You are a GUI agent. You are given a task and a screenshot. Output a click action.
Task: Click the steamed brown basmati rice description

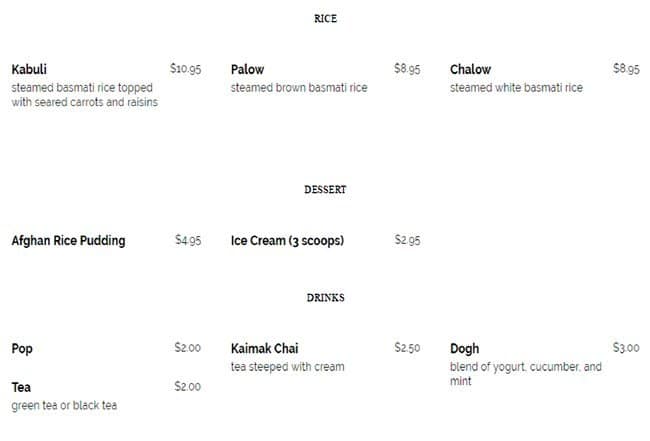(x=298, y=88)
